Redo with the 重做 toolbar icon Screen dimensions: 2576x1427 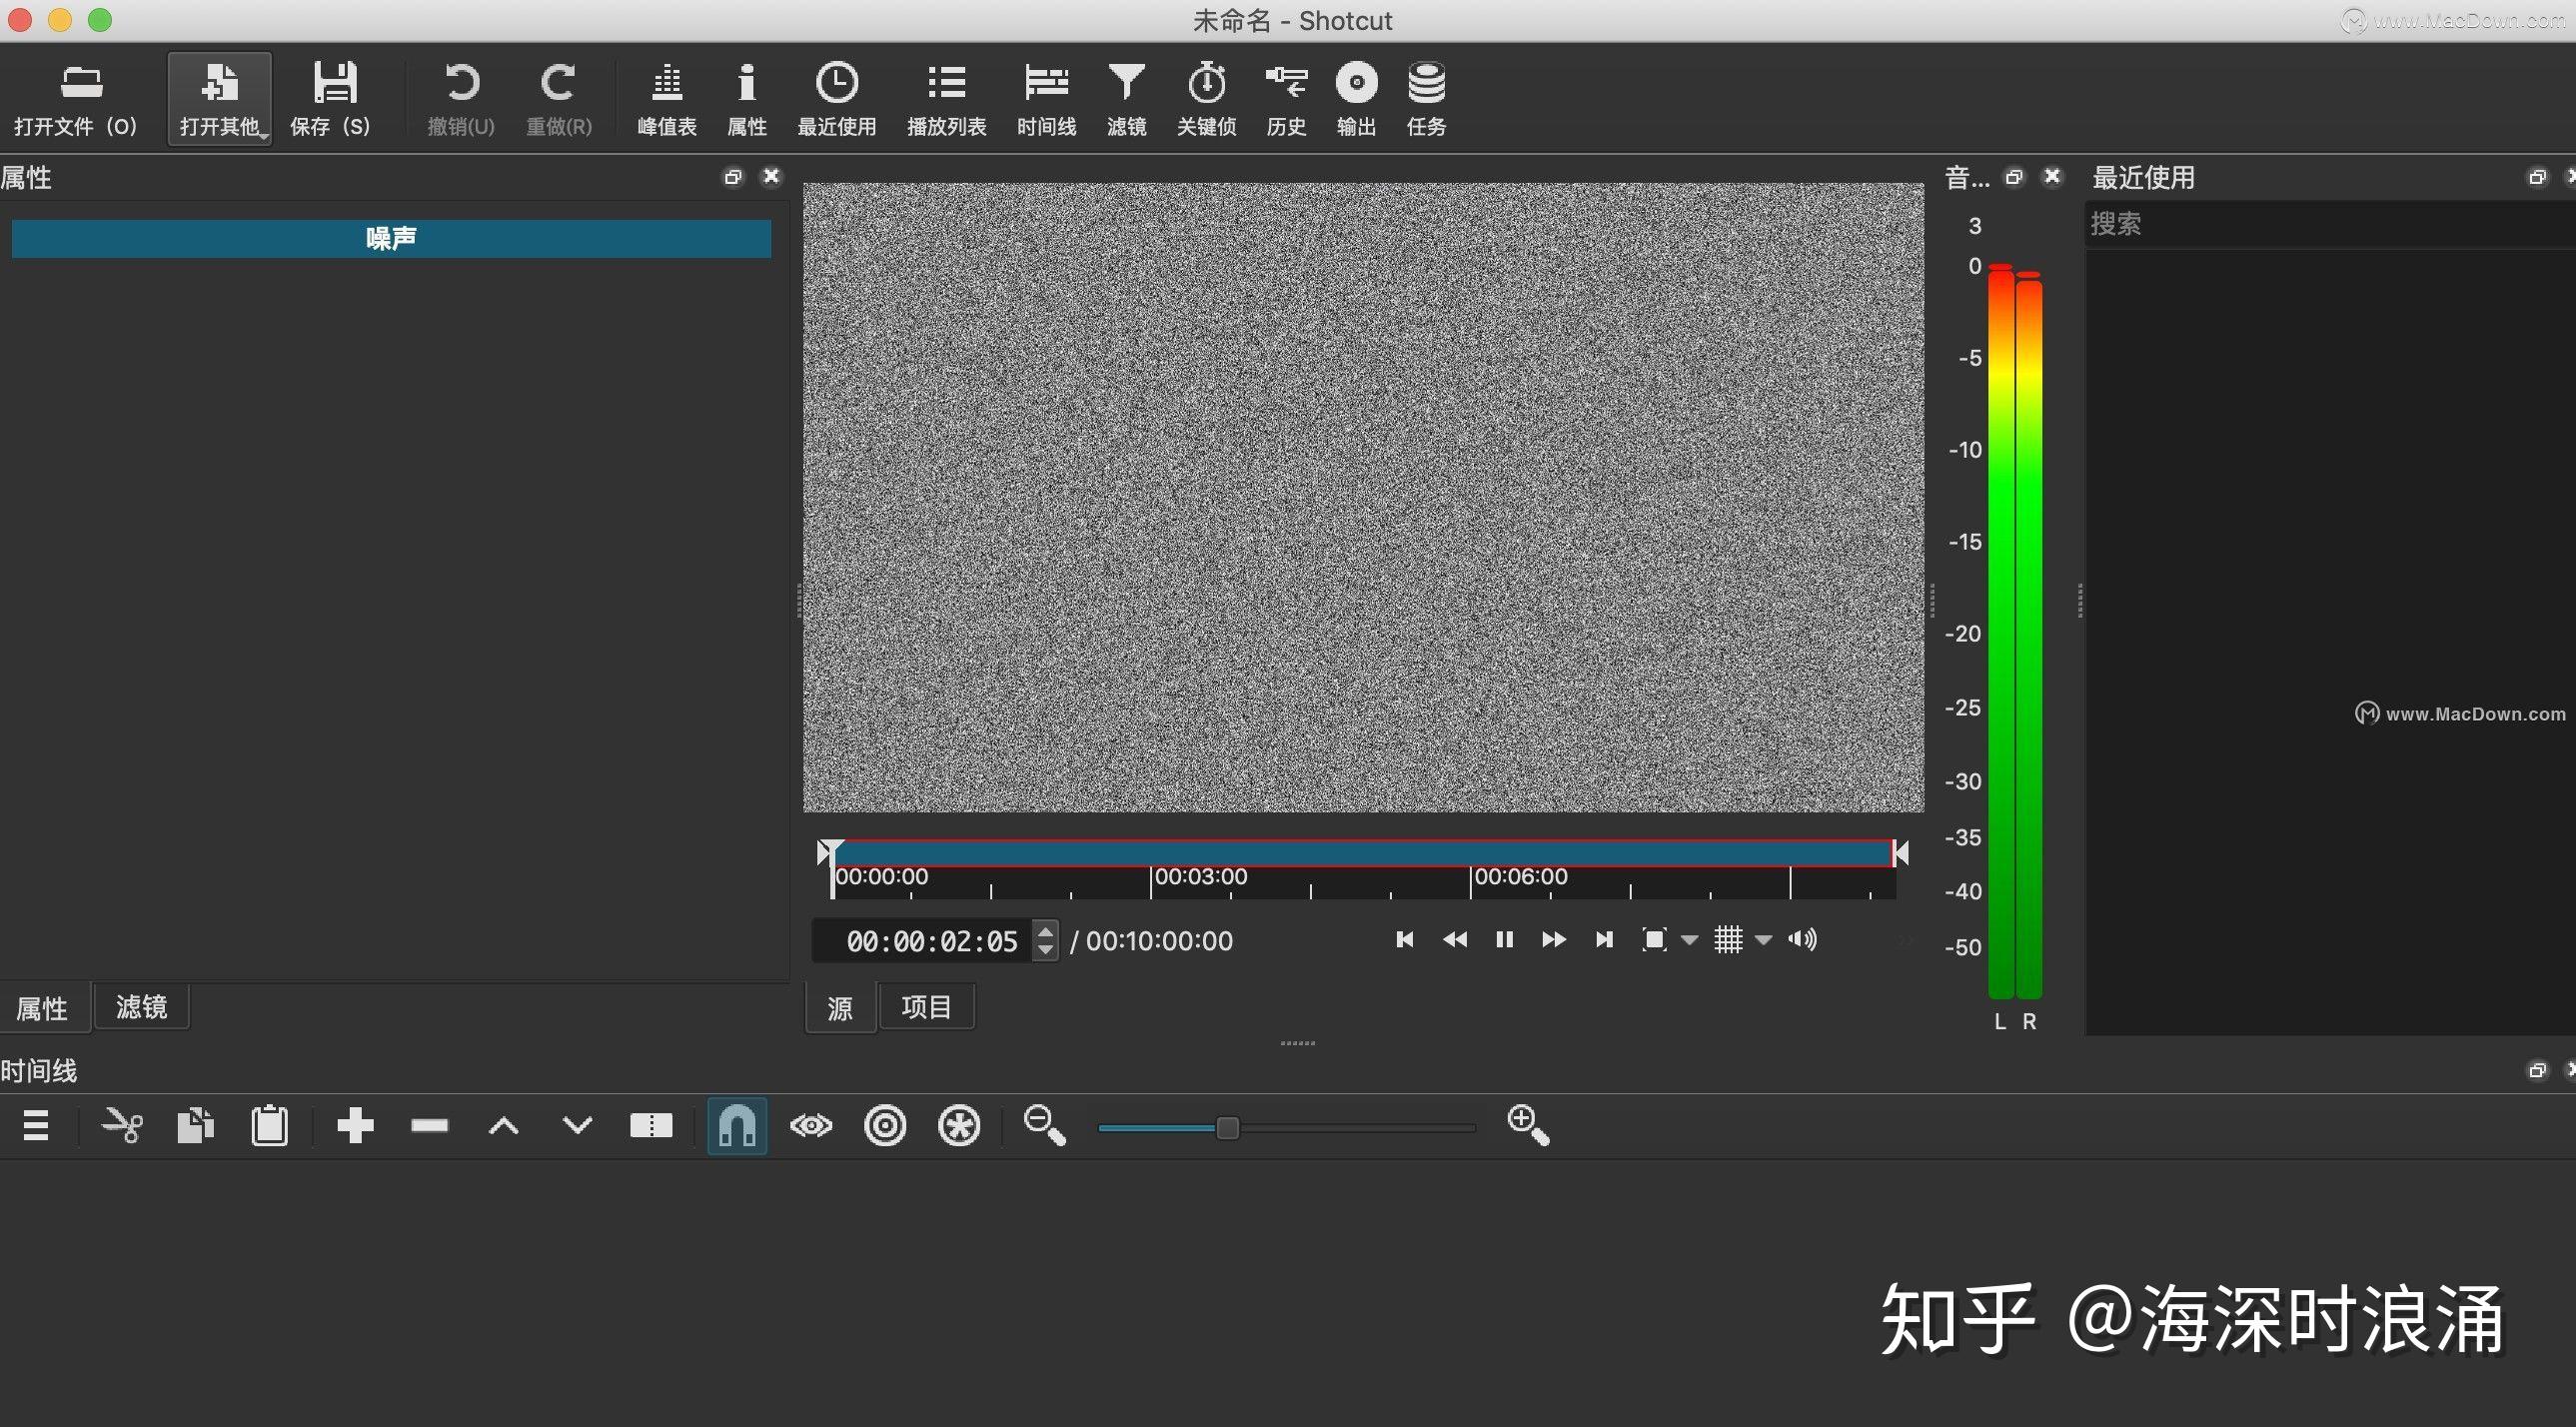click(x=559, y=99)
